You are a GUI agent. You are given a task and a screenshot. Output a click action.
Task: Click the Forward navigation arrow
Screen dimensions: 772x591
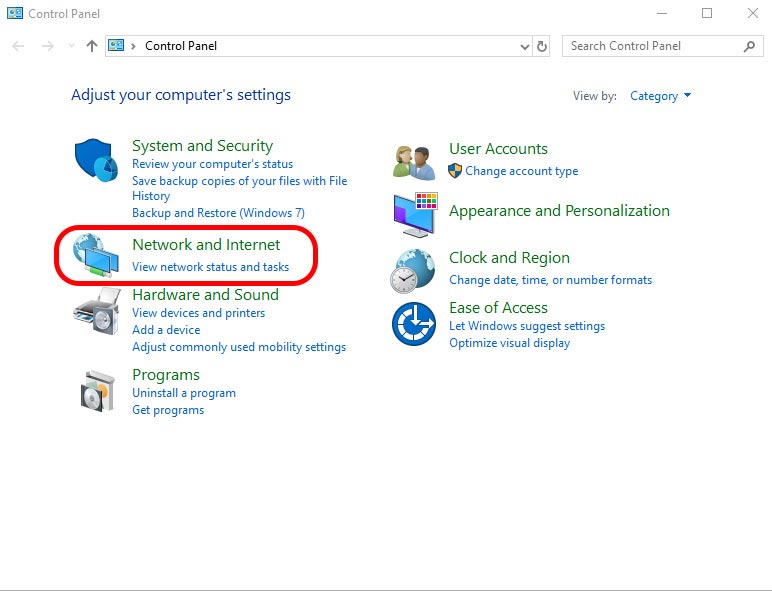coord(48,46)
